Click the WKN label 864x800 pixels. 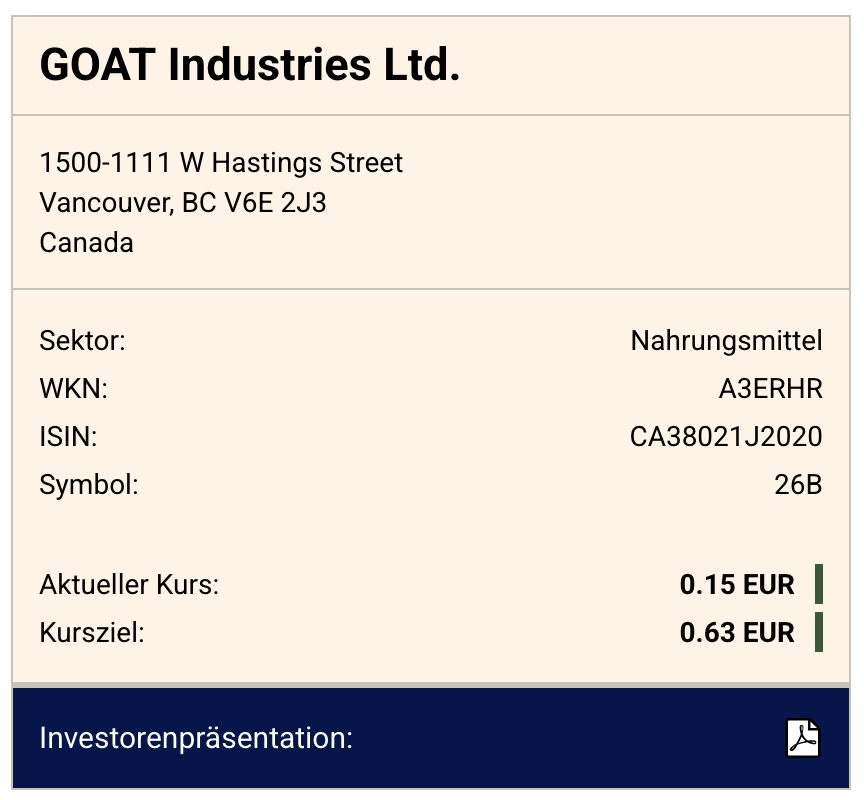73,389
